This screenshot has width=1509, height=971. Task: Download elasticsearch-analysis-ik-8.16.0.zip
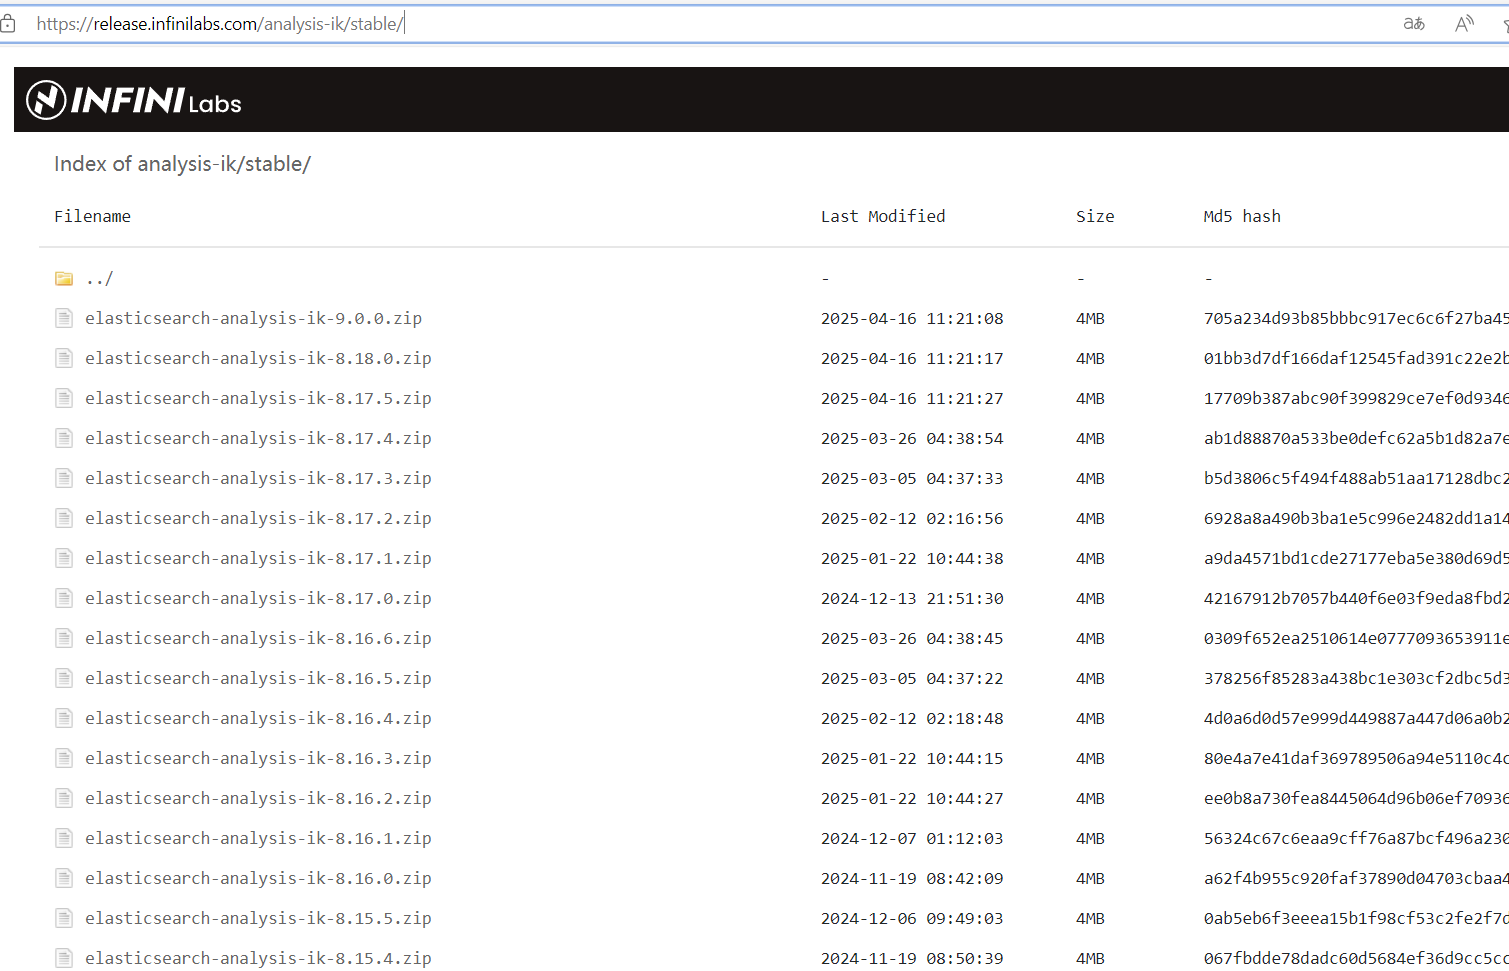(258, 878)
